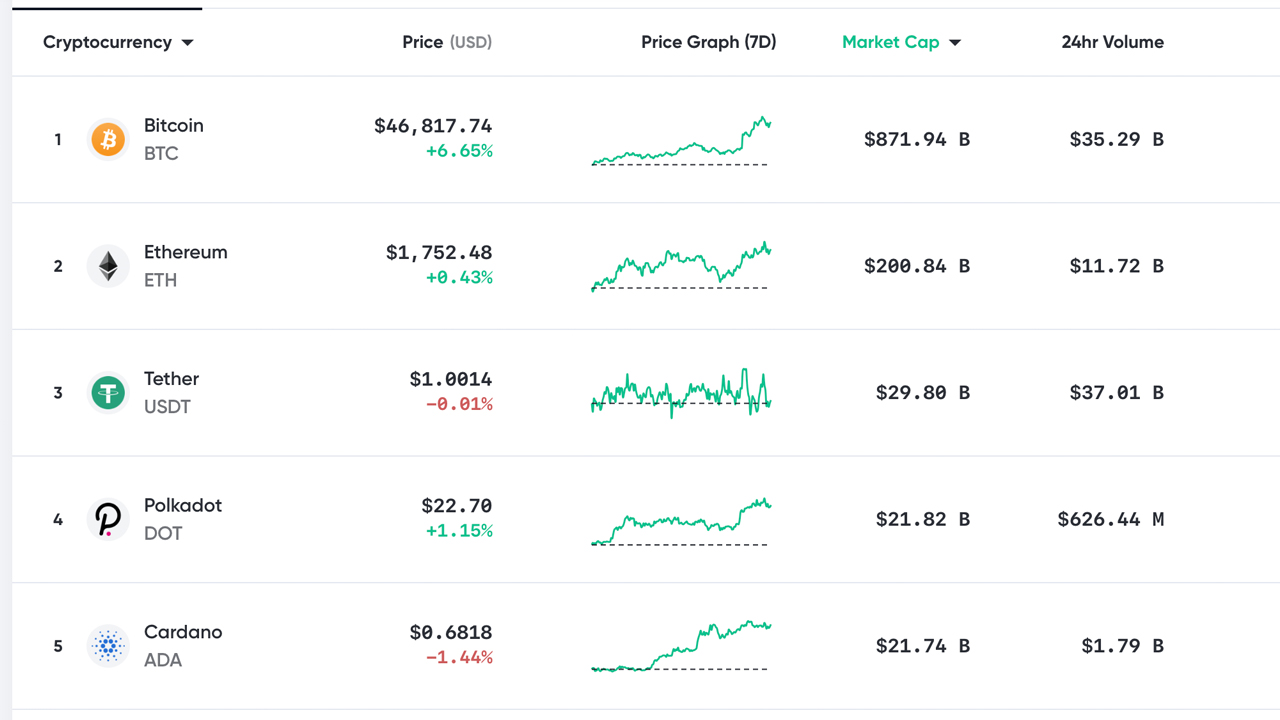Toggle the Market Cap sort arrow
The image size is (1280, 720).
955,43
